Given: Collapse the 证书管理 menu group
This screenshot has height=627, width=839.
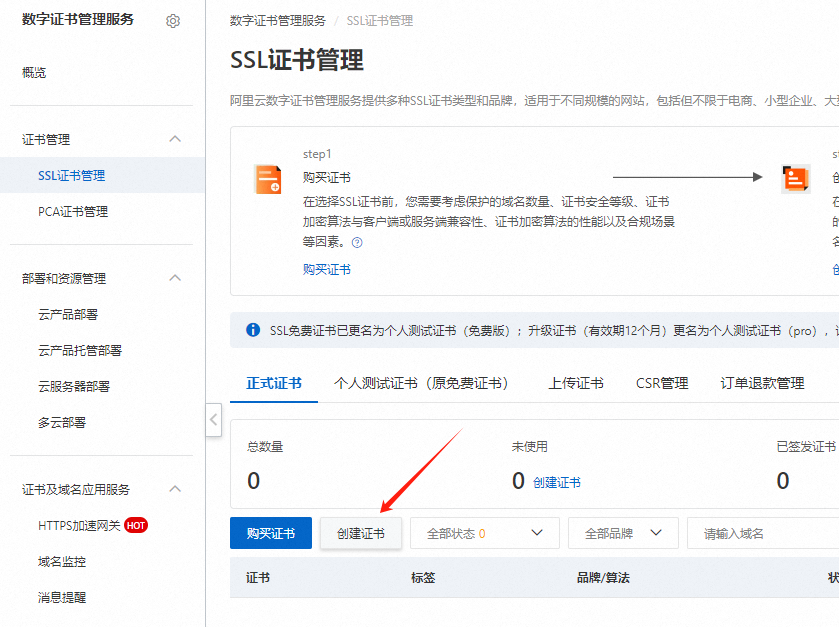Looking at the screenshot, I should [175, 139].
